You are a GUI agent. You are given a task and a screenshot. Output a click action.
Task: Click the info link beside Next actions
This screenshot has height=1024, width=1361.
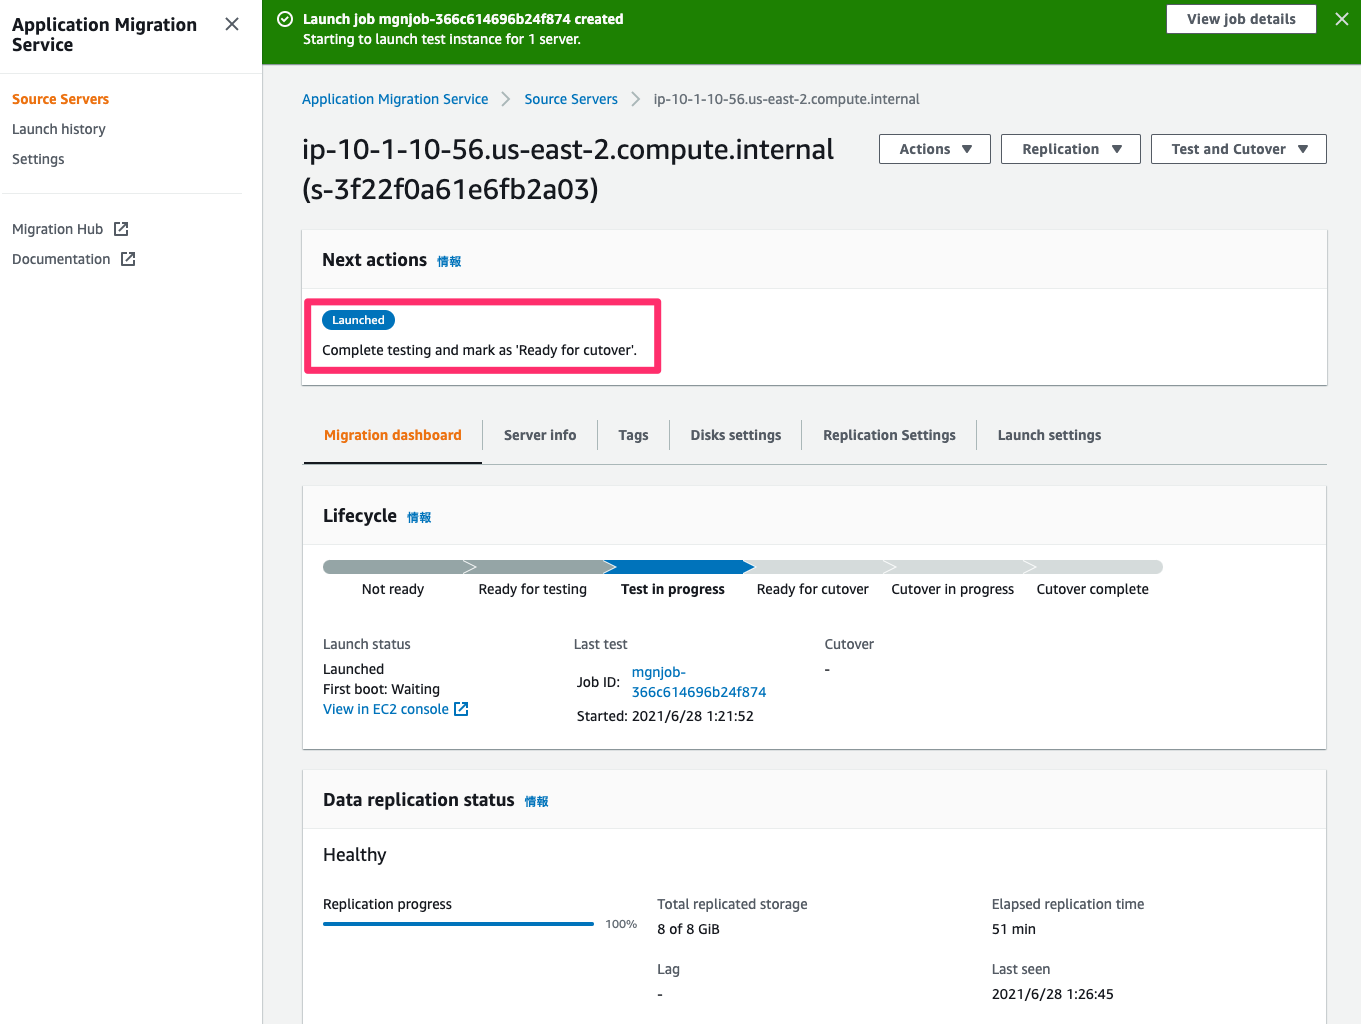pos(449,261)
